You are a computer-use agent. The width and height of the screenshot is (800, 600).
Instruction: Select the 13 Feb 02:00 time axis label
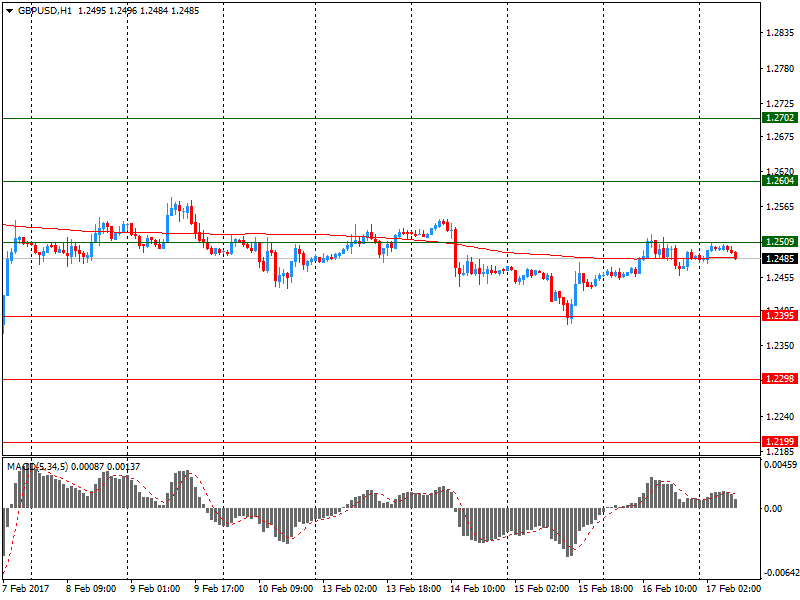349,589
